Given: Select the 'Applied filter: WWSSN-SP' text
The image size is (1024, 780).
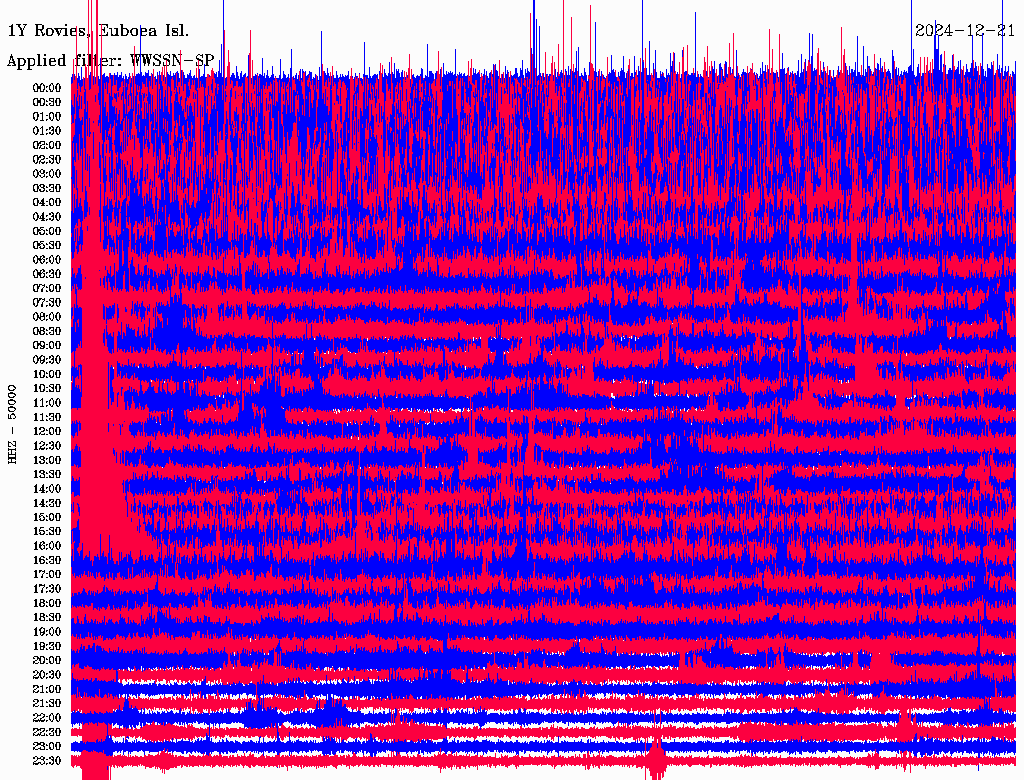Looking at the screenshot, I should 110,61.
